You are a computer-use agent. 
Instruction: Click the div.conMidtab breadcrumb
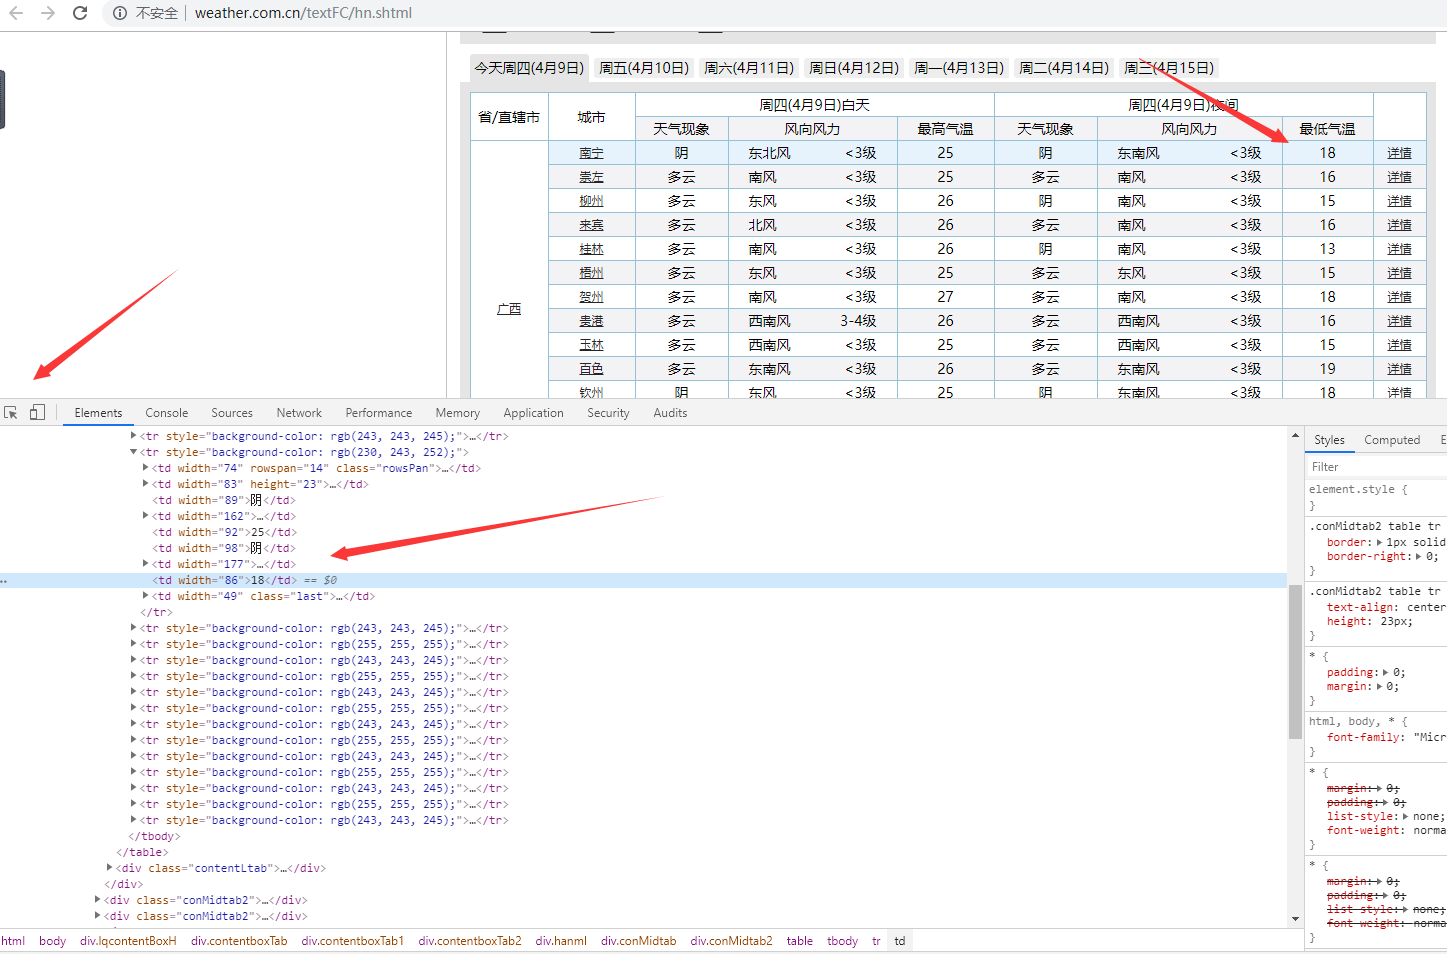point(638,941)
